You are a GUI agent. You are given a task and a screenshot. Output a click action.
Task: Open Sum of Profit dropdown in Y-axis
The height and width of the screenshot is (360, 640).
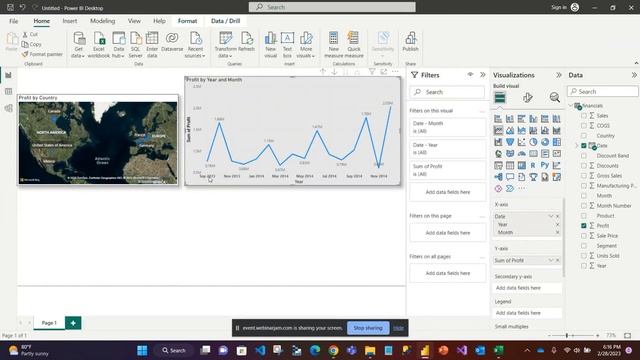[551, 260]
